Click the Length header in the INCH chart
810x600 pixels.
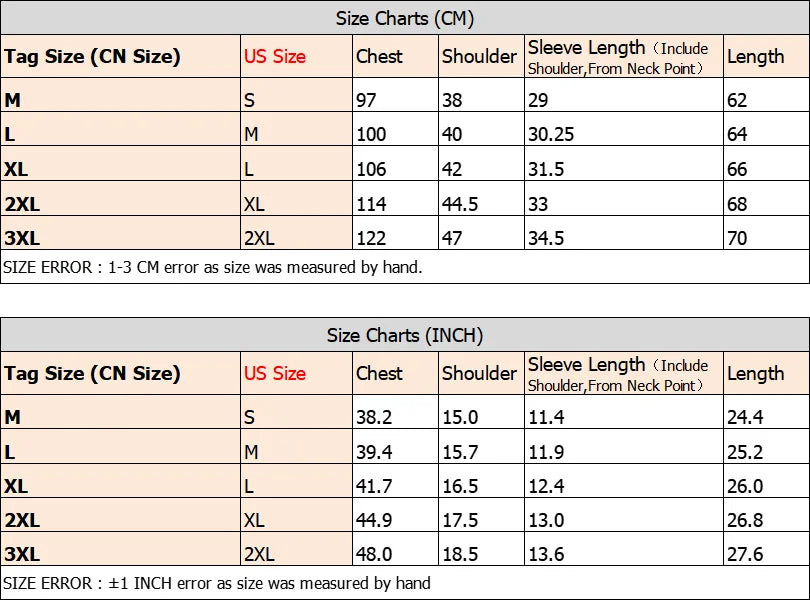[756, 374]
